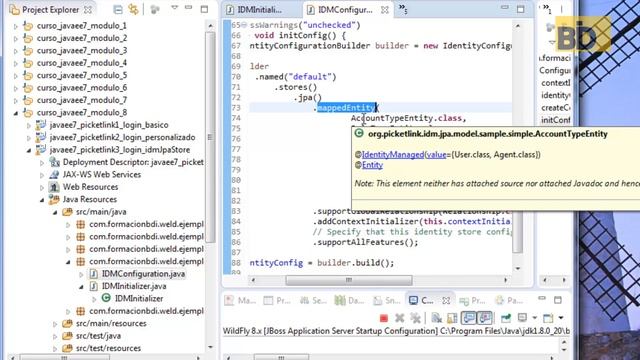Select IDMConfiguration.java in Project Explorer
The height and width of the screenshot is (360, 640).
(143, 274)
